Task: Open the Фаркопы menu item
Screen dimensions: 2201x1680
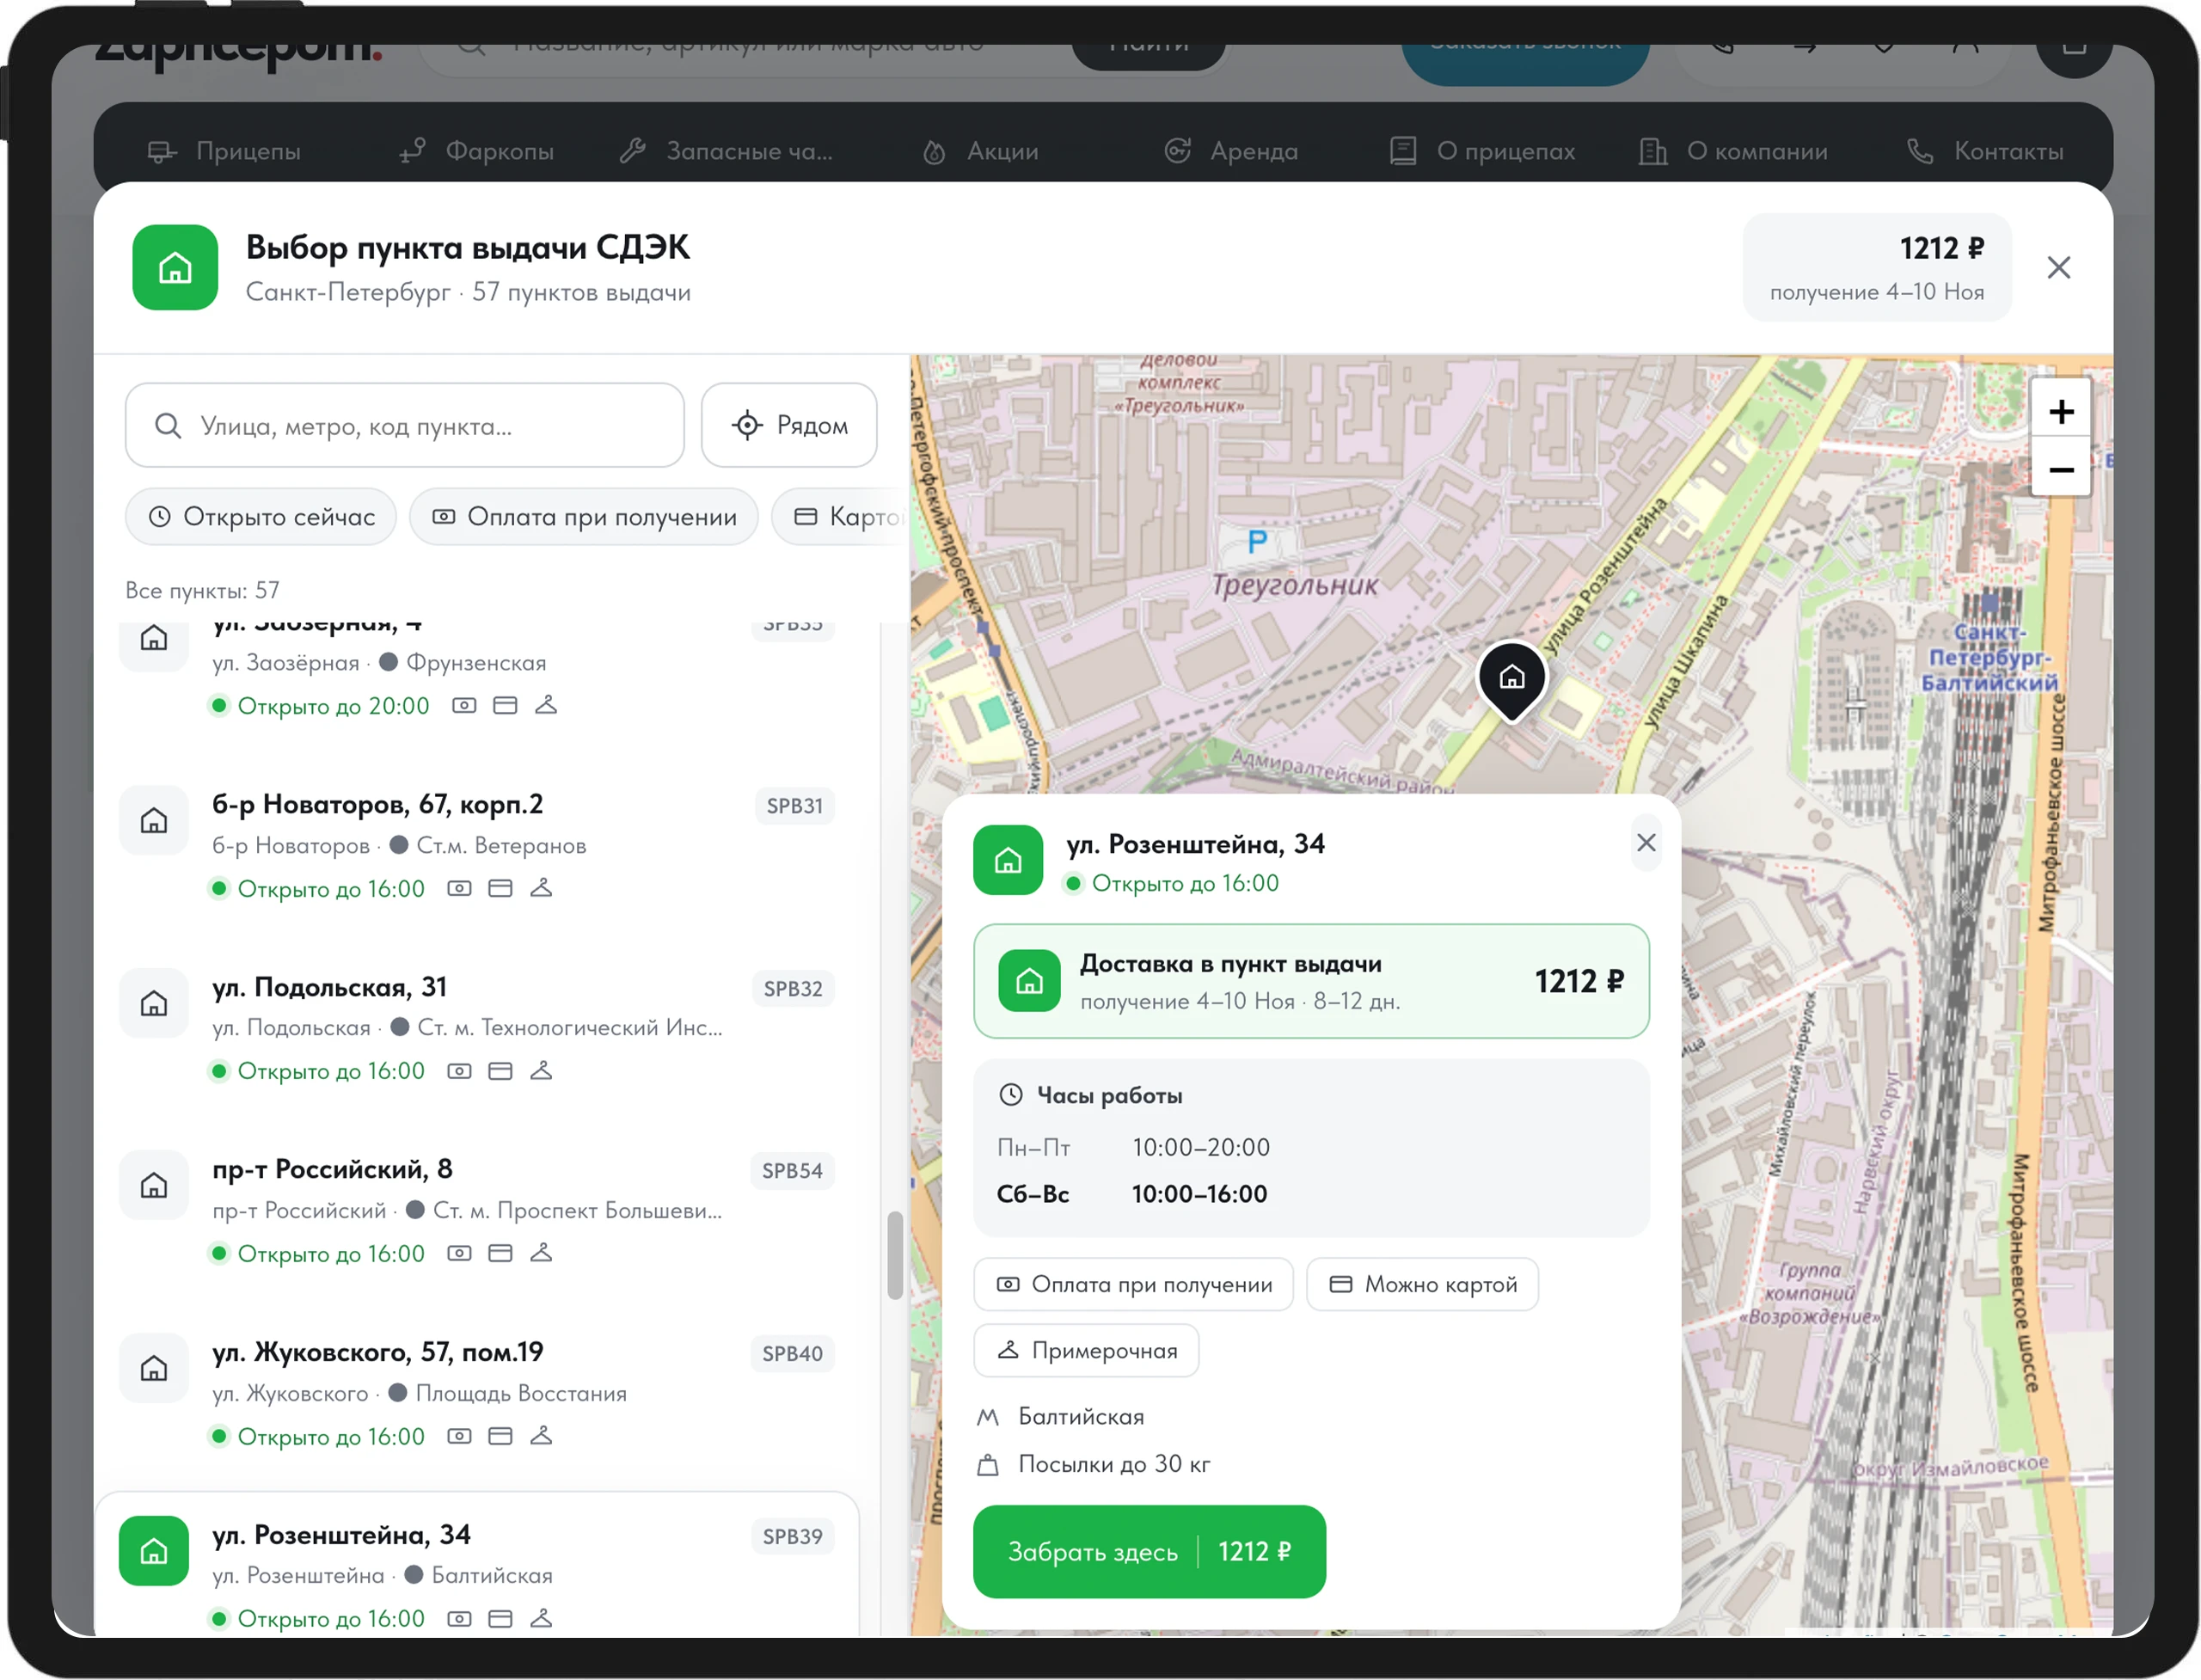Action: click(x=476, y=151)
